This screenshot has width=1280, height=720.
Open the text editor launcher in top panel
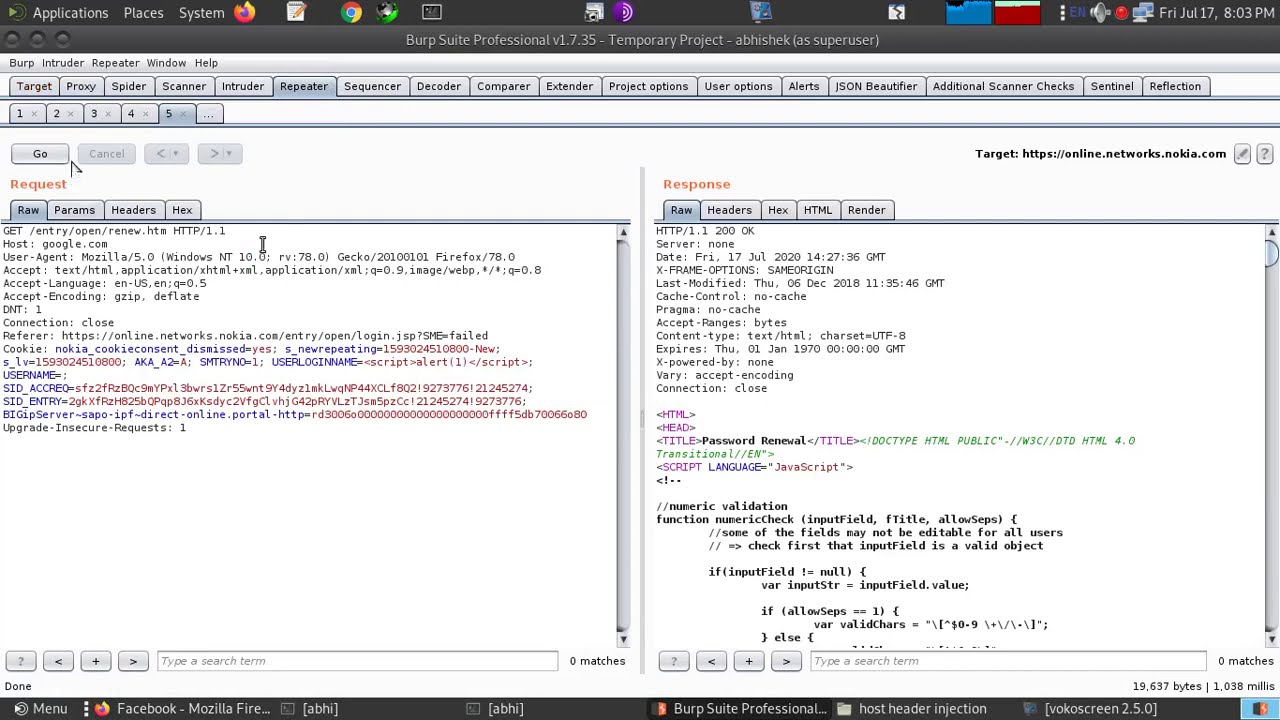pyautogui.click(x=296, y=12)
